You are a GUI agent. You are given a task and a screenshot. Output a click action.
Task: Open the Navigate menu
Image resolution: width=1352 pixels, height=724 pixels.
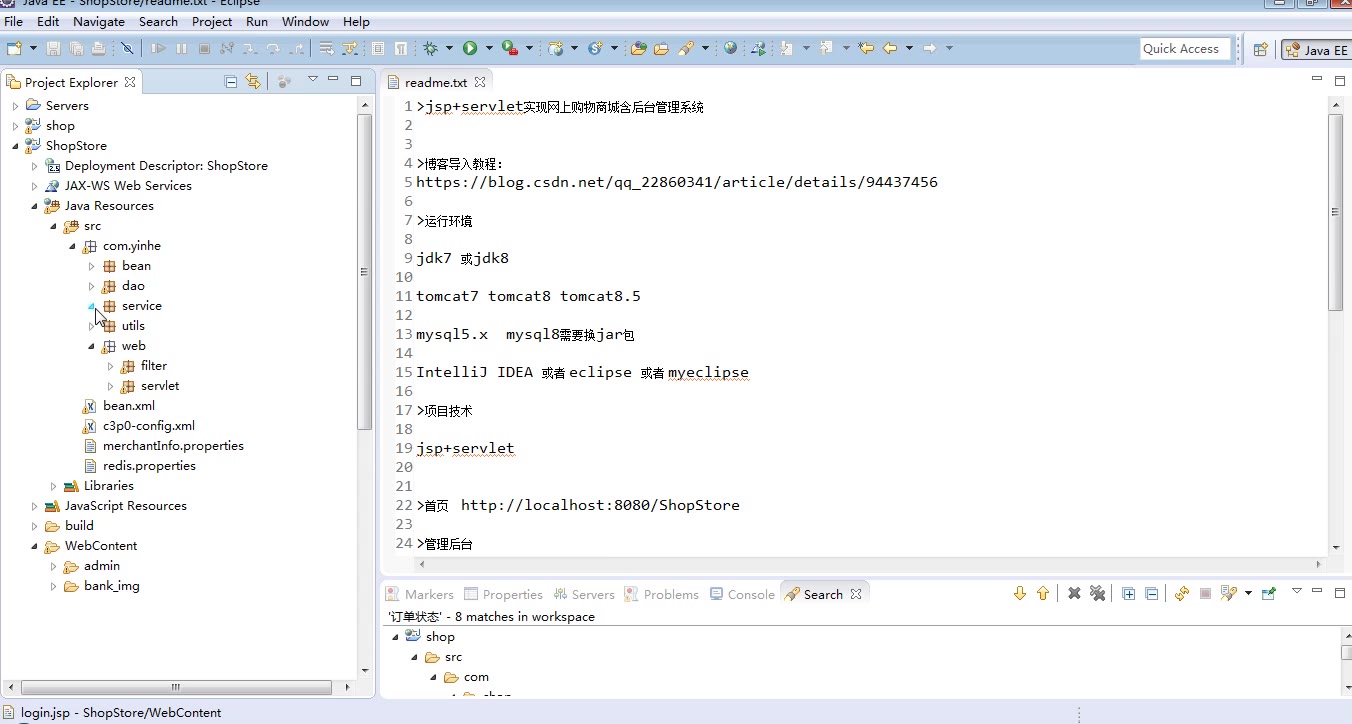click(99, 21)
